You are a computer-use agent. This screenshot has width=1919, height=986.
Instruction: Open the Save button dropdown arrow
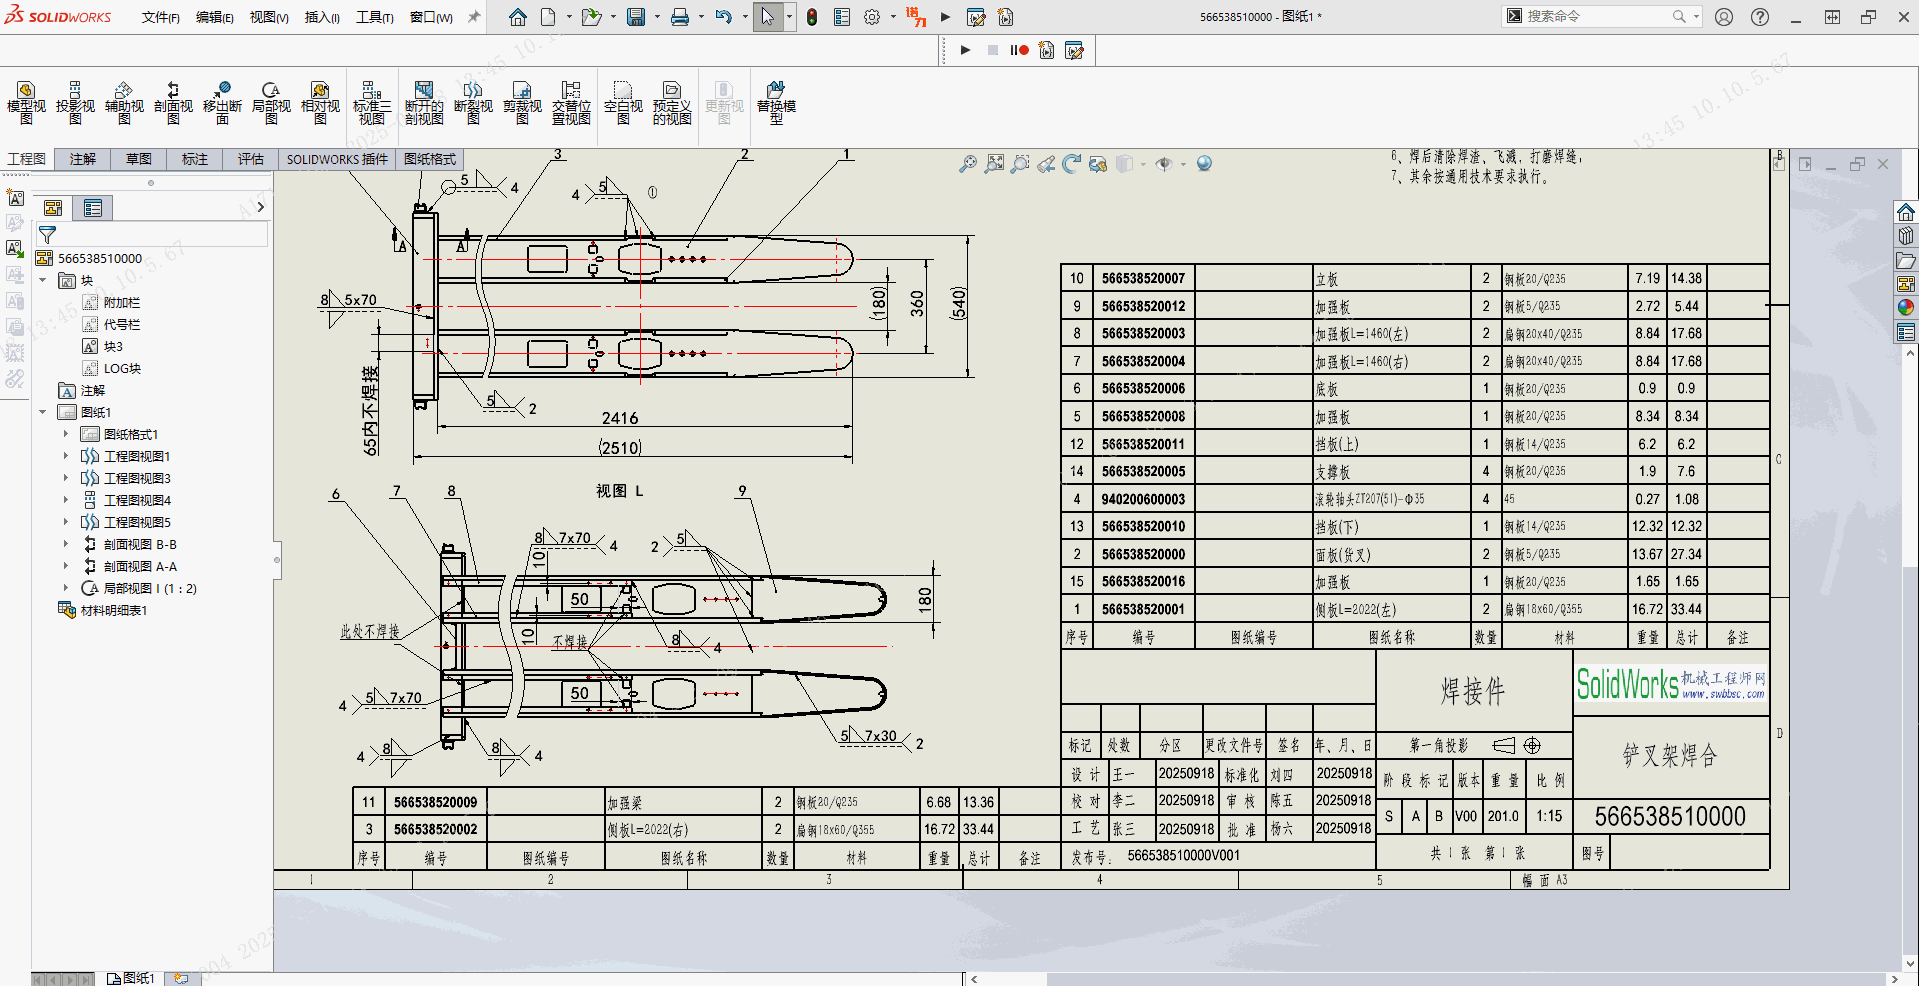click(x=657, y=17)
